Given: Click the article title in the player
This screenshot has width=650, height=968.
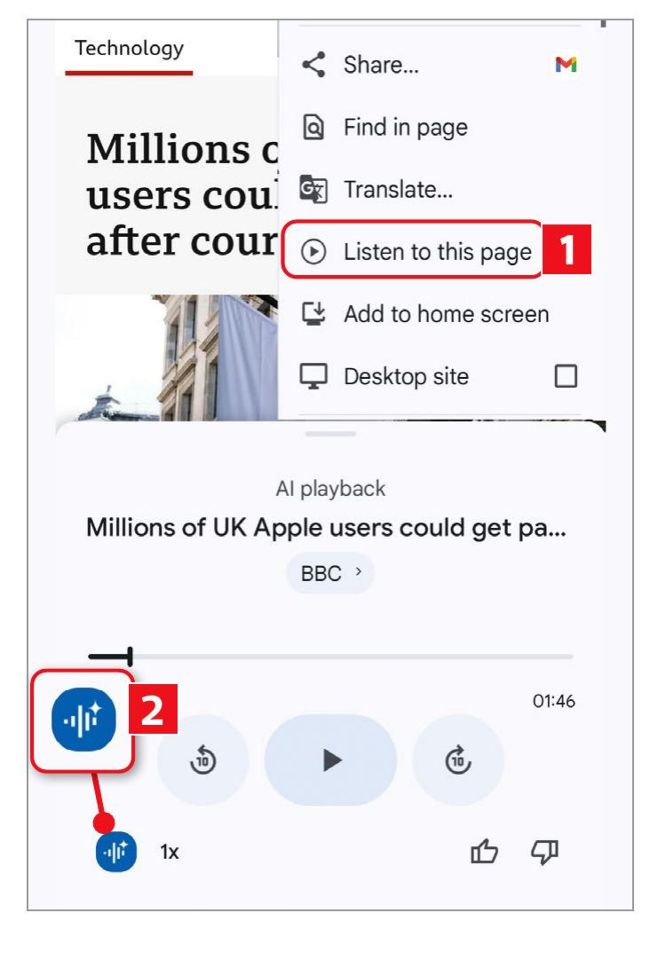Looking at the screenshot, I should pos(326,528).
